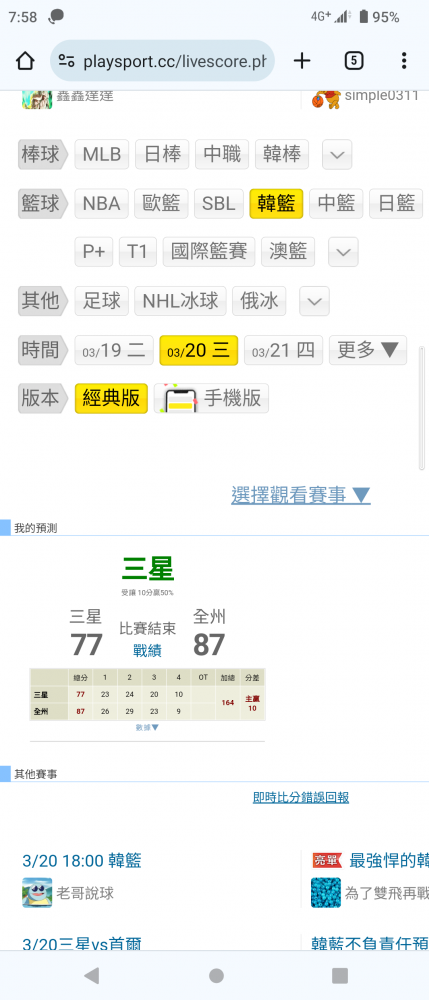
Task: Click the page vertical scrollbar
Action: tap(421, 408)
